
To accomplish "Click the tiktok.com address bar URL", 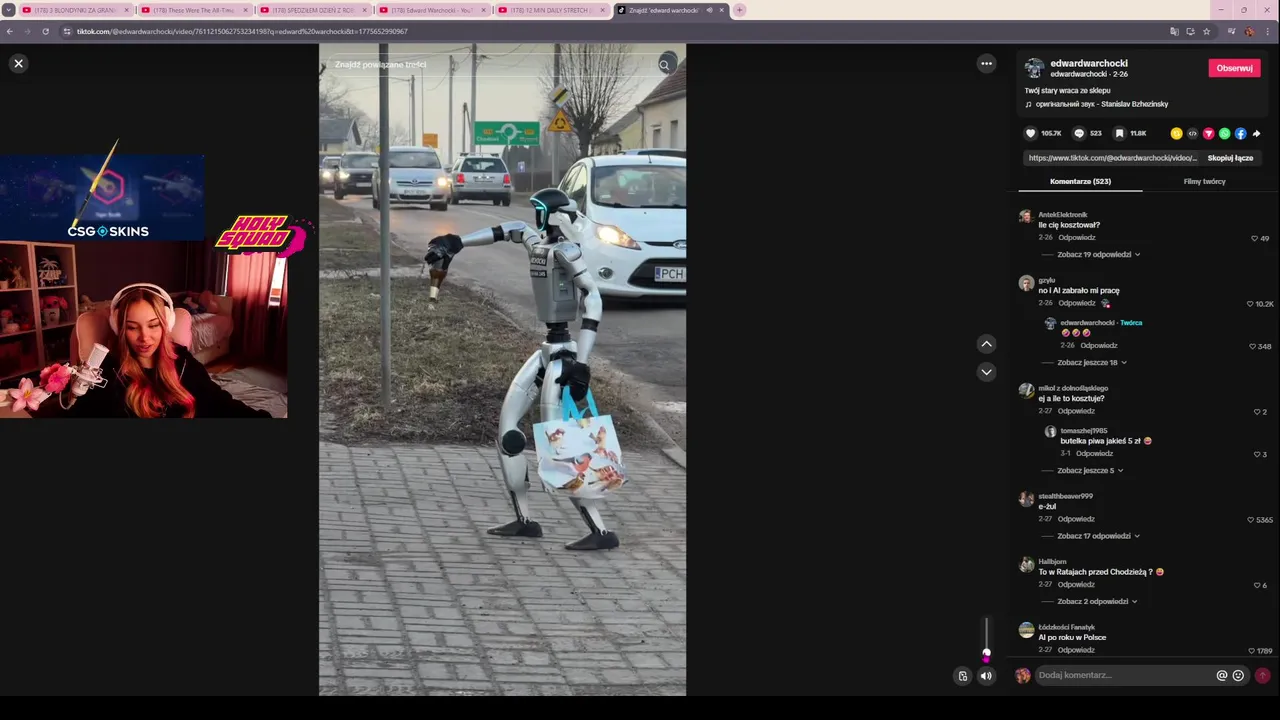I will (242, 31).
